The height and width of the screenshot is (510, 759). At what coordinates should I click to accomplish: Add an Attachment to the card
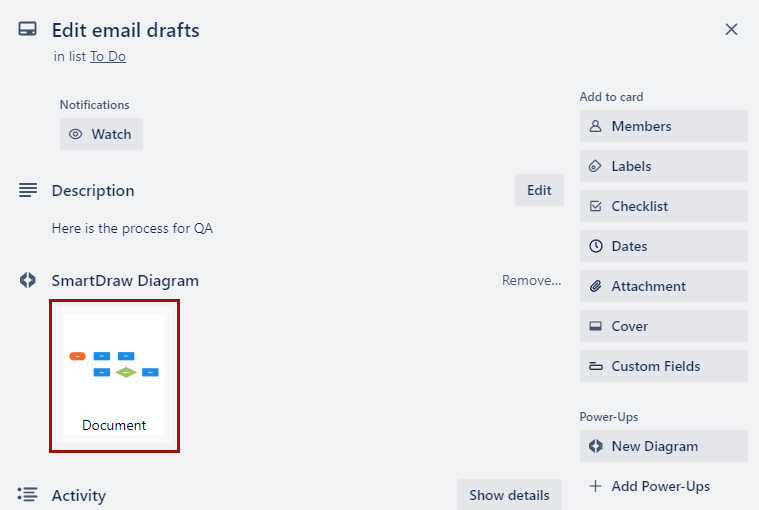pos(664,286)
